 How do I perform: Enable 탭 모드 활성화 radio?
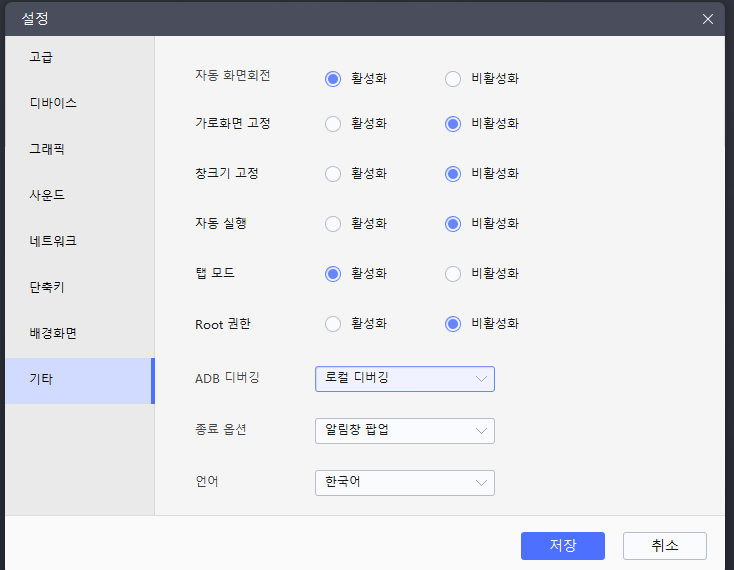(x=333, y=274)
